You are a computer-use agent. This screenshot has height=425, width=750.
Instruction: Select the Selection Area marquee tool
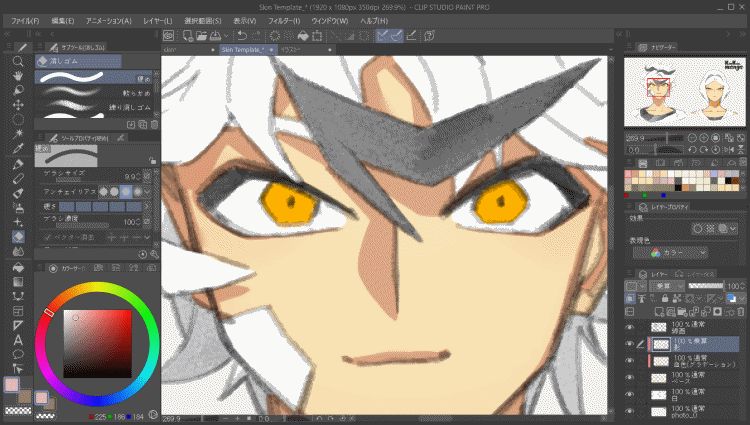coord(18,120)
